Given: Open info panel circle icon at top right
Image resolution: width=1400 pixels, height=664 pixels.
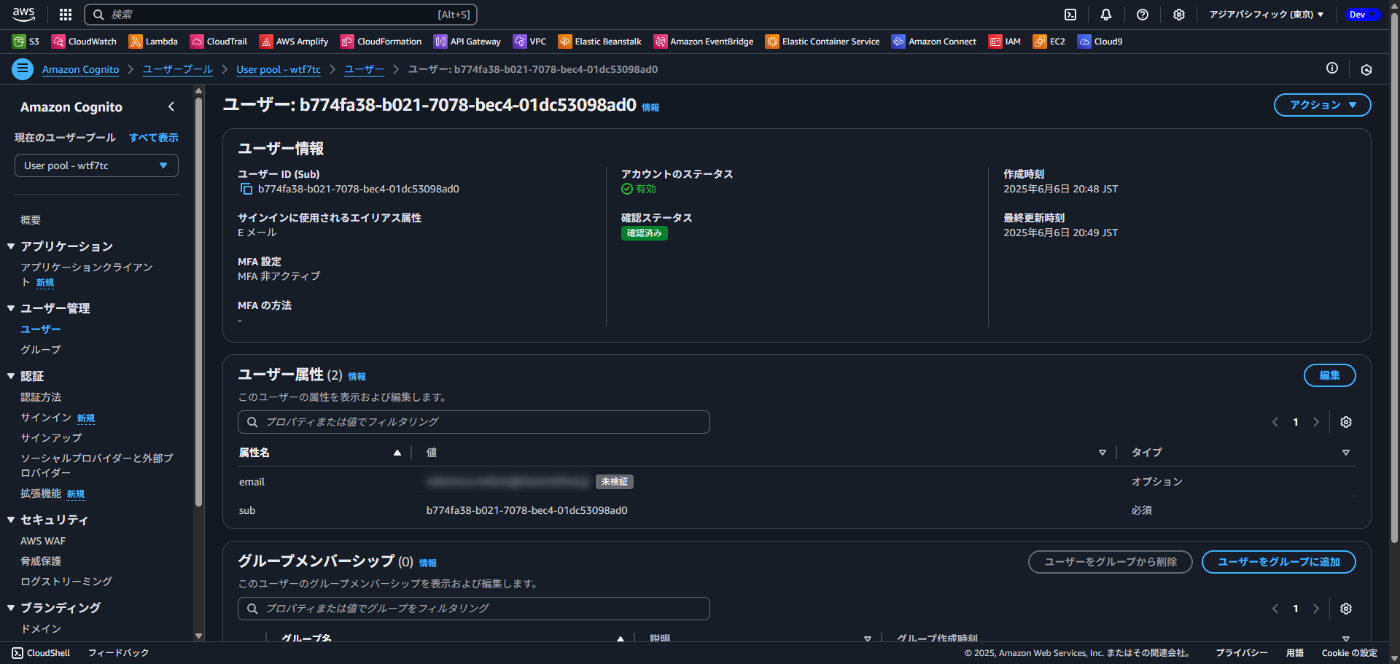Looking at the screenshot, I should coord(1332,68).
